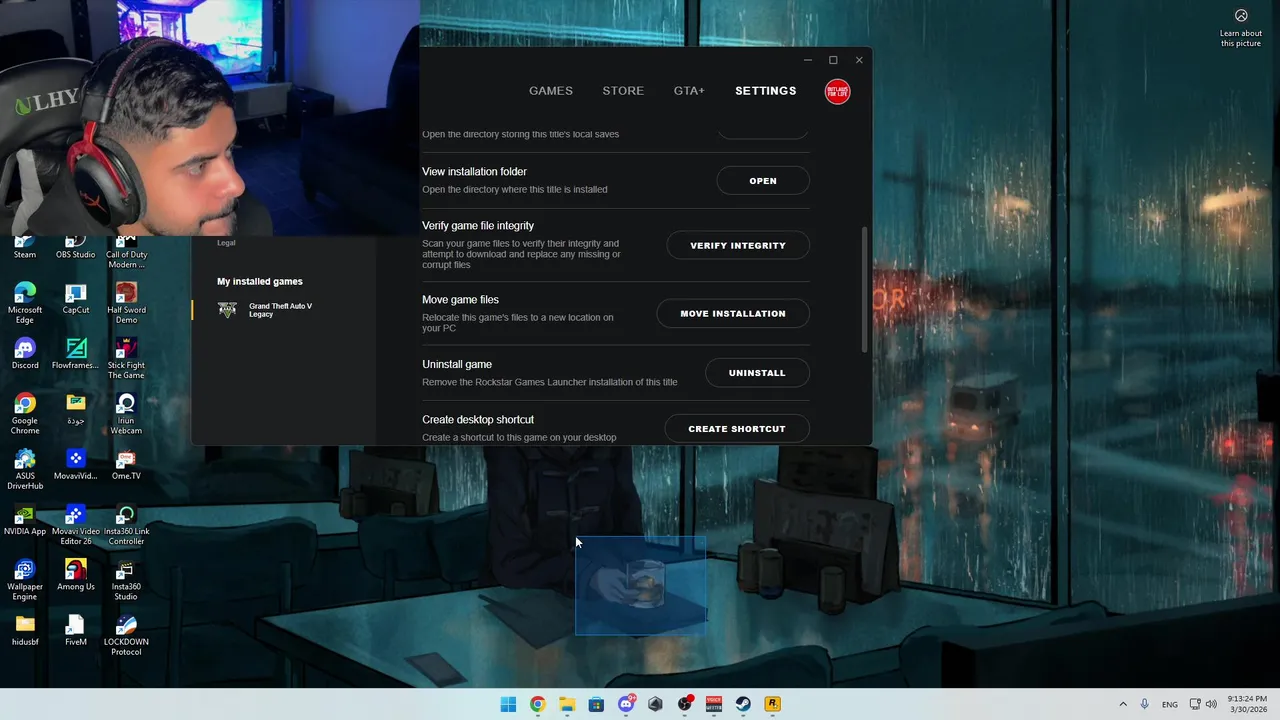Click the 'Uninstall game' label
1280x720 pixels.
457,365
